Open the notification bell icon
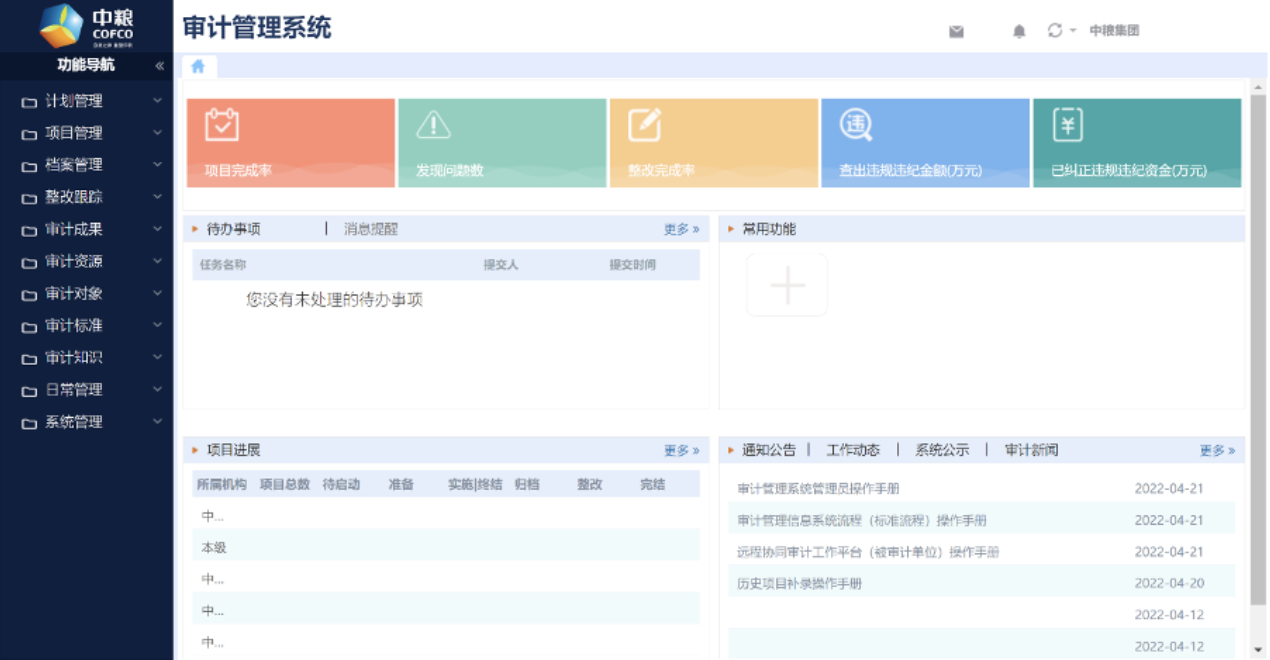1270x660 pixels. click(1019, 31)
